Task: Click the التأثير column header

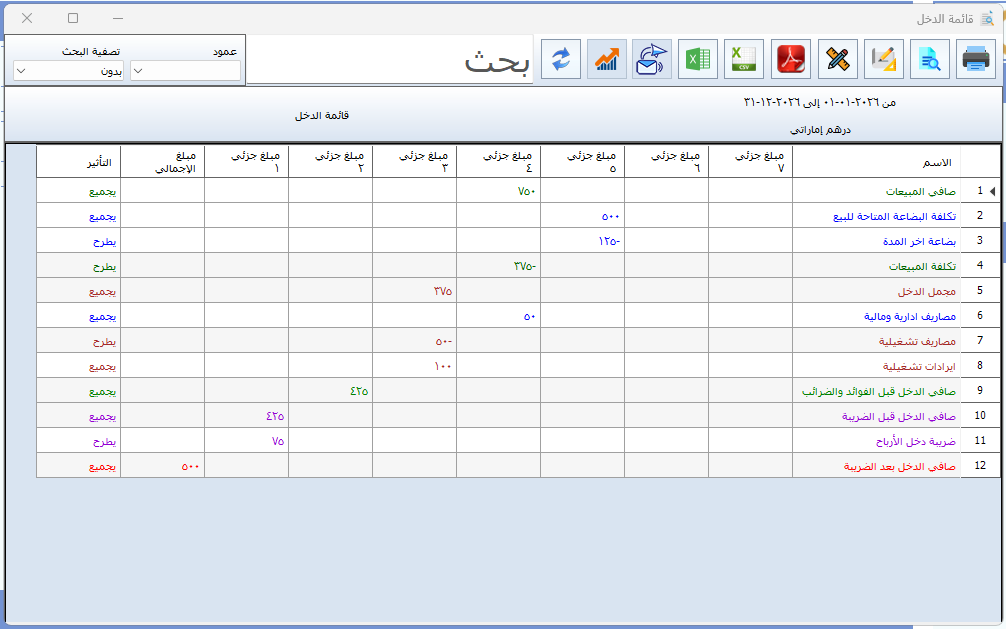Action: [x=78, y=162]
